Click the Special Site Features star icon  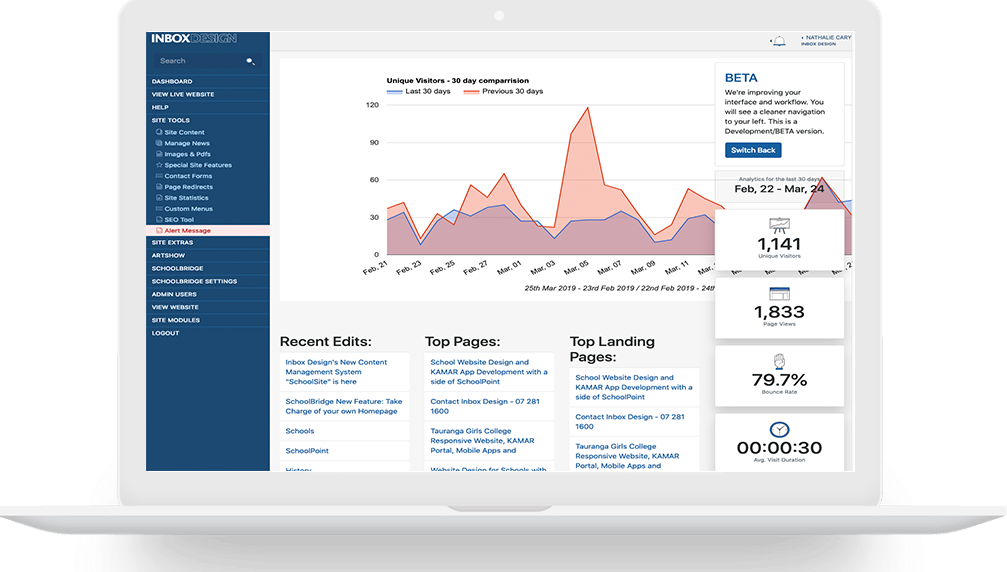(x=159, y=164)
